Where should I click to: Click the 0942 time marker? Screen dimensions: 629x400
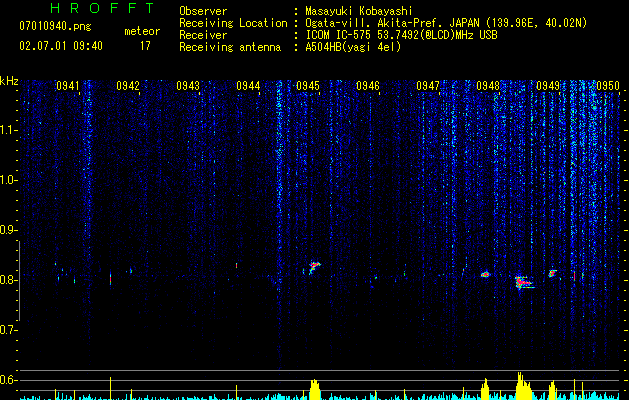coord(128,85)
